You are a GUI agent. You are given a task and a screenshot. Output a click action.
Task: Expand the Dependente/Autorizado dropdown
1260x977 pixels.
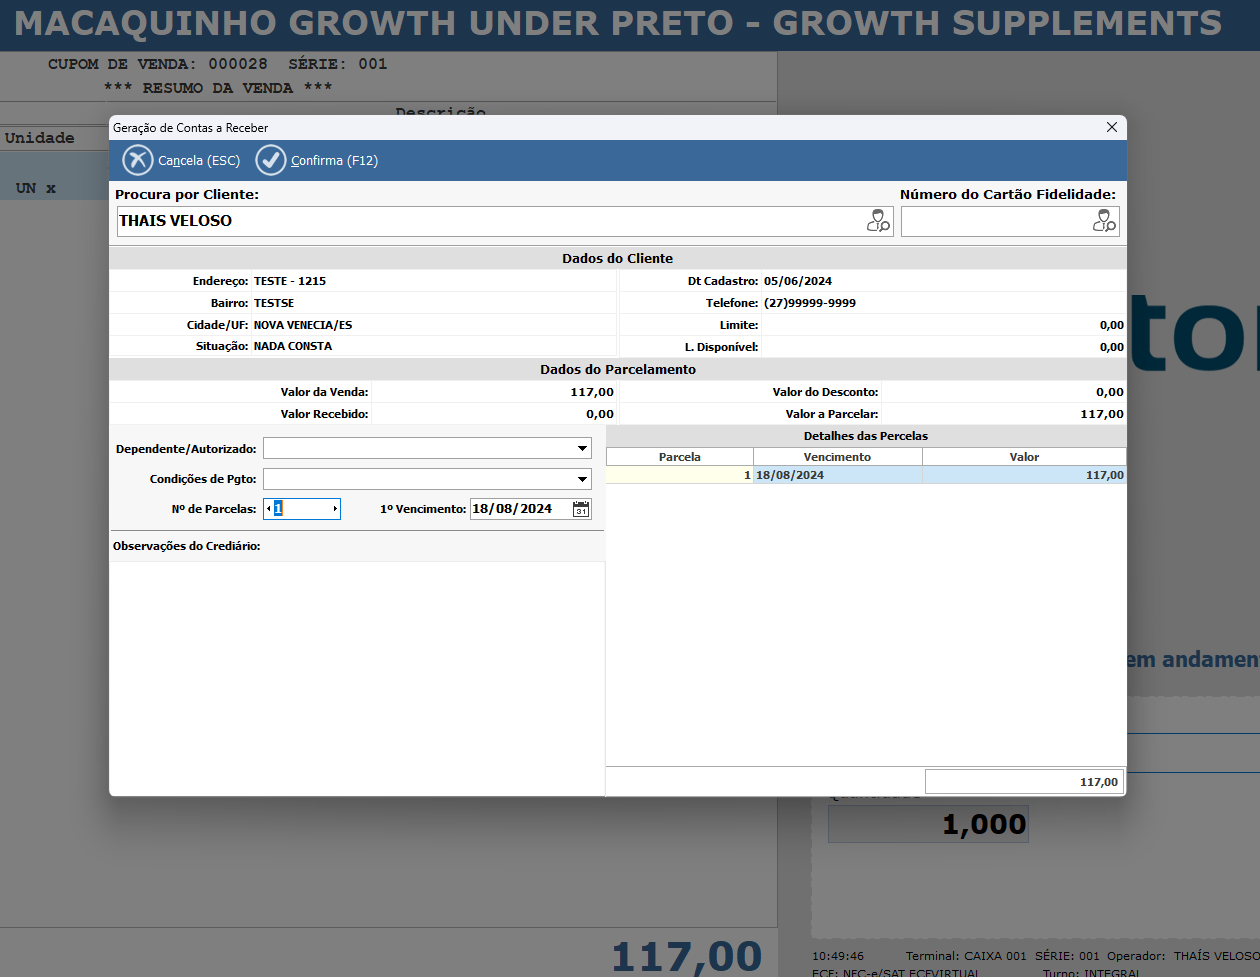pyautogui.click(x=582, y=449)
